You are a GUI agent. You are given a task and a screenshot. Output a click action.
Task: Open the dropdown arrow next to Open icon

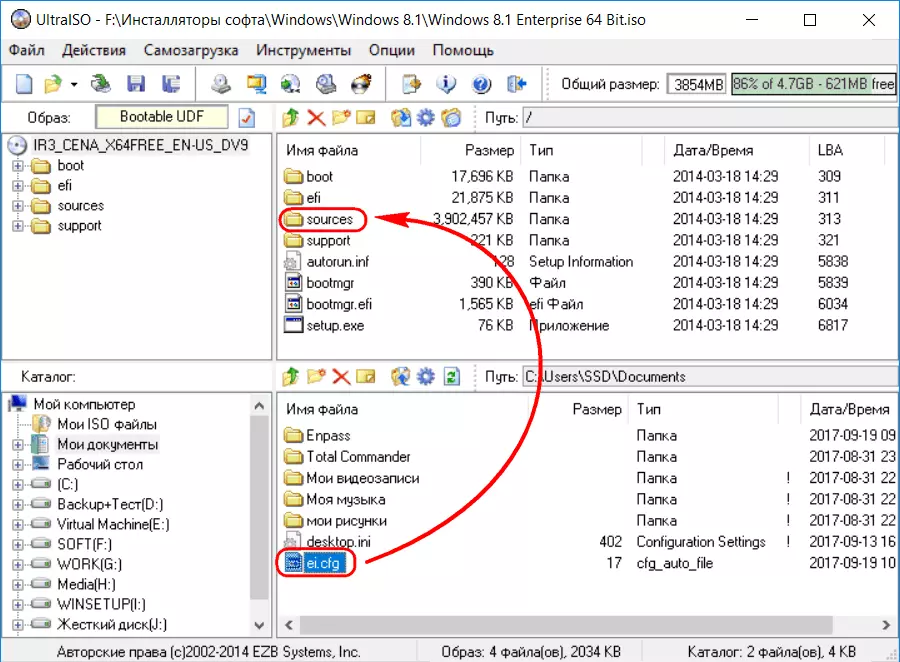pyautogui.click(x=74, y=85)
